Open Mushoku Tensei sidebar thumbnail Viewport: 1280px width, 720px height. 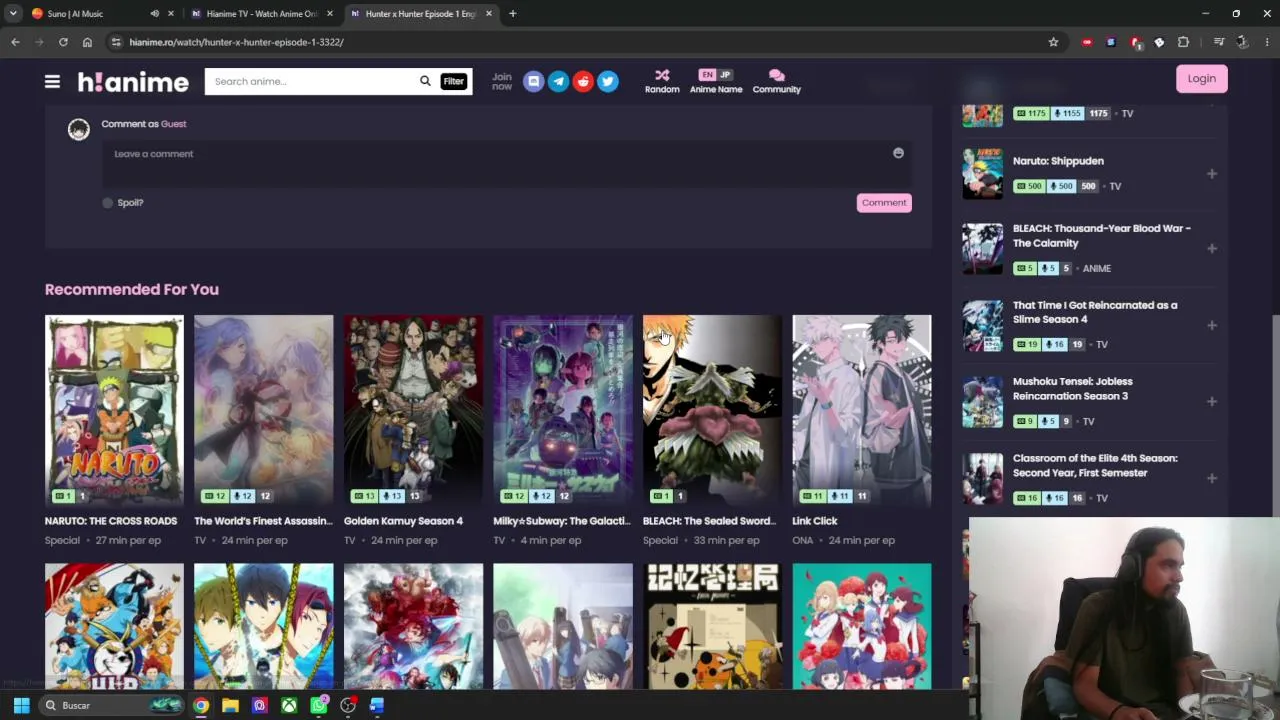[982, 402]
